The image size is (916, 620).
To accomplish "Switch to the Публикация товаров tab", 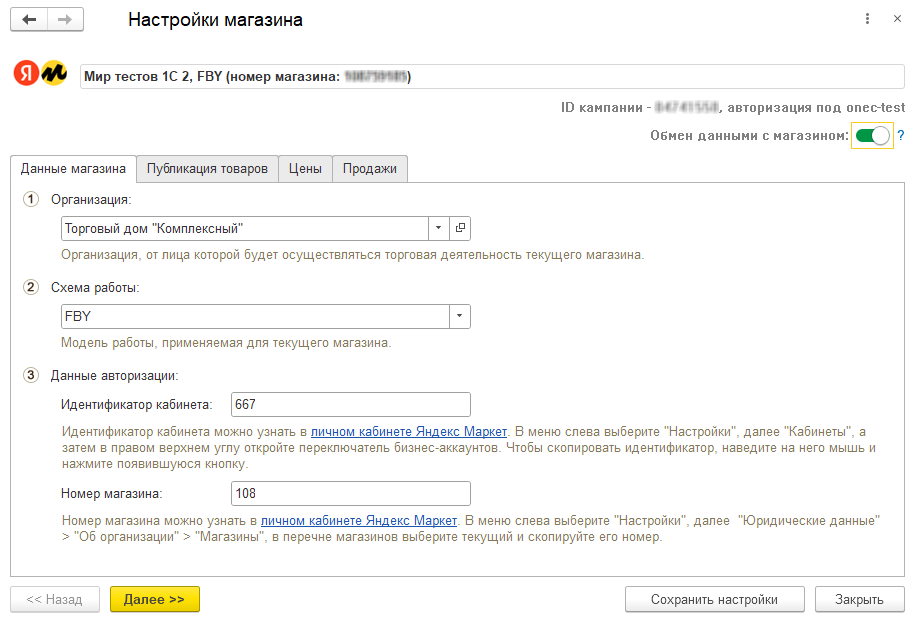I will coord(207,169).
